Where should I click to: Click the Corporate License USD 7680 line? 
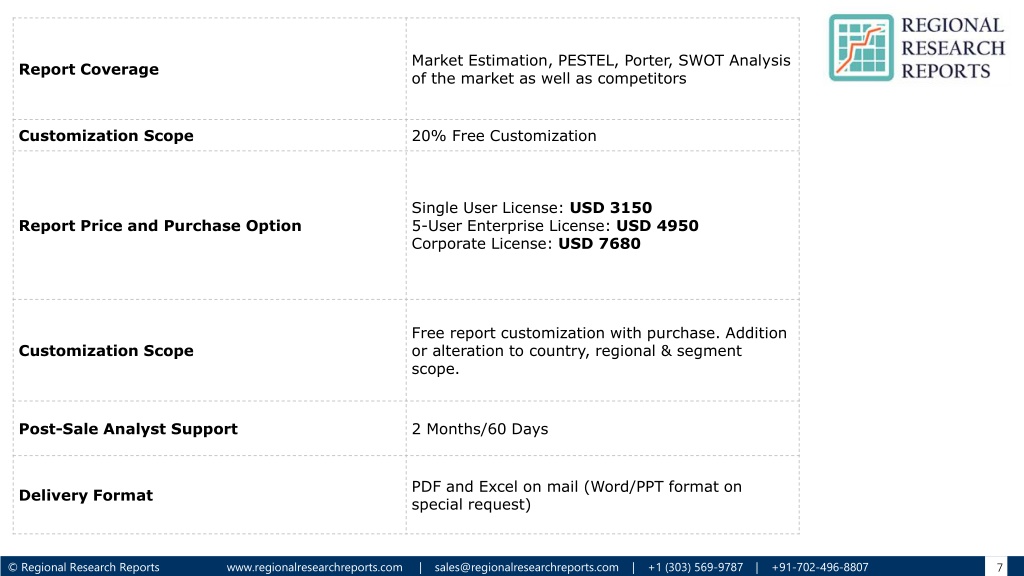click(x=526, y=244)
